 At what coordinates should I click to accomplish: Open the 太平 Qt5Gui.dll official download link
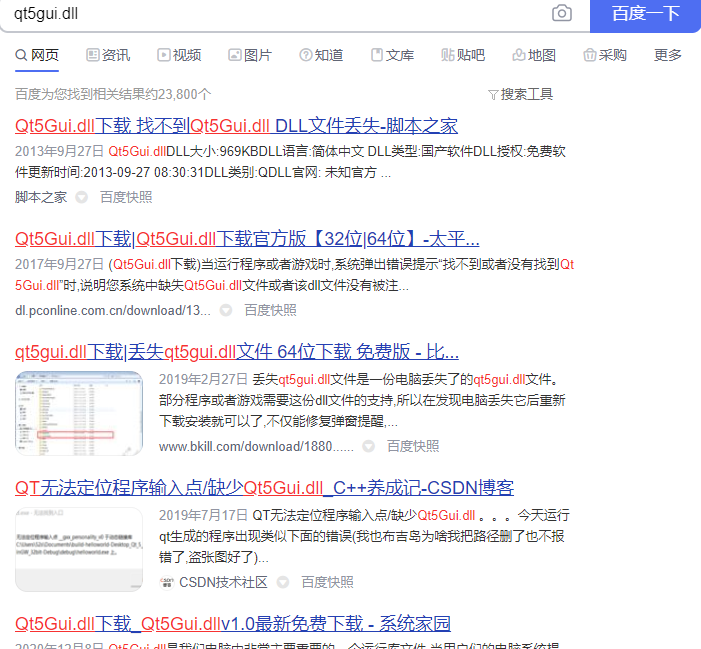coord(247,239)
